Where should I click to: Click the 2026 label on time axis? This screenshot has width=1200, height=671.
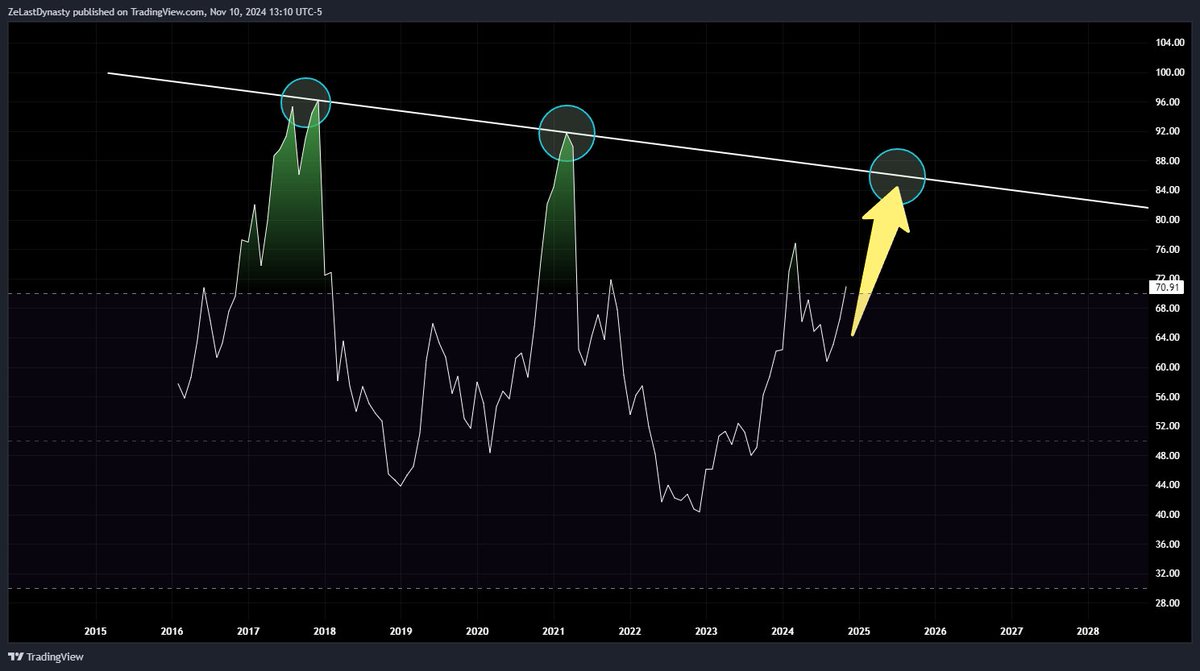pos(935,631)
